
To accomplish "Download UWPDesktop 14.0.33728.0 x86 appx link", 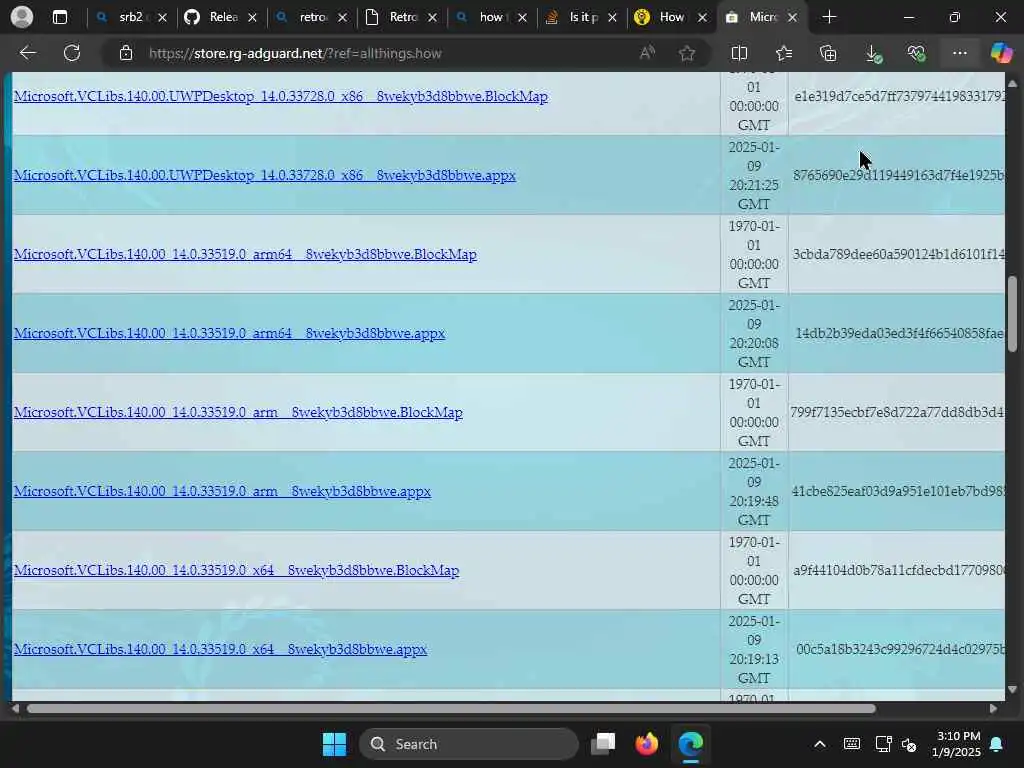I will click(264, 176).
